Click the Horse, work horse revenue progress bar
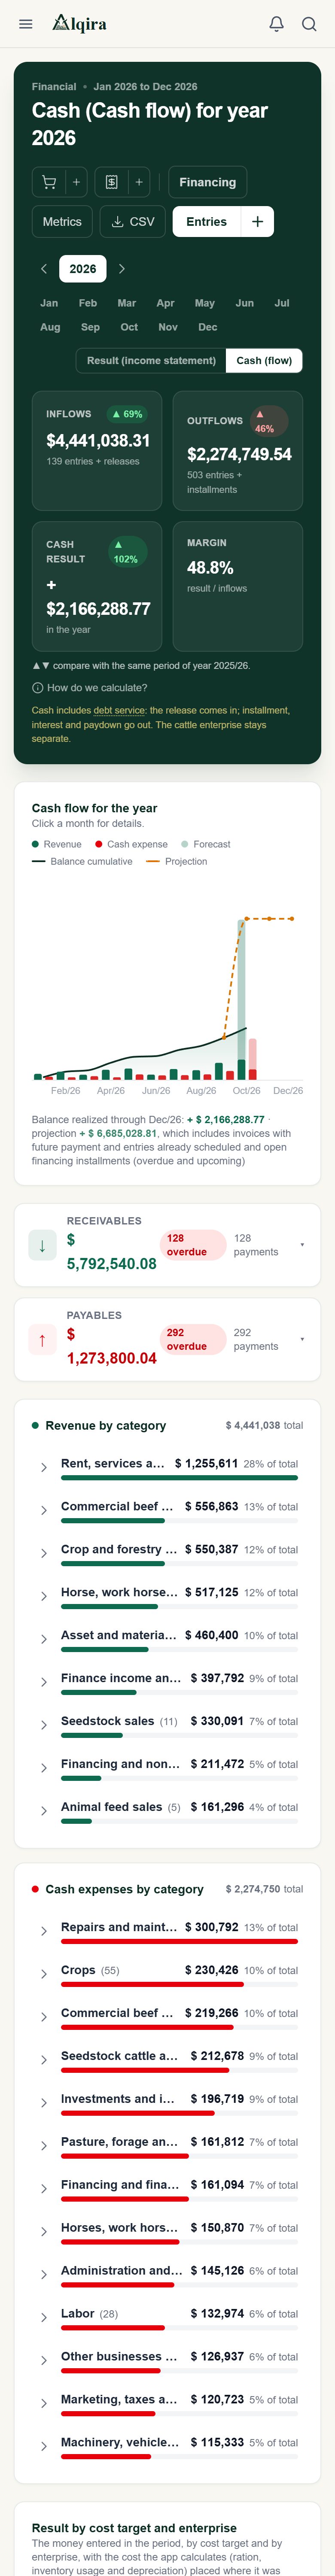Viewport: 335px width, 2576px height. (x=179, y=1607)
